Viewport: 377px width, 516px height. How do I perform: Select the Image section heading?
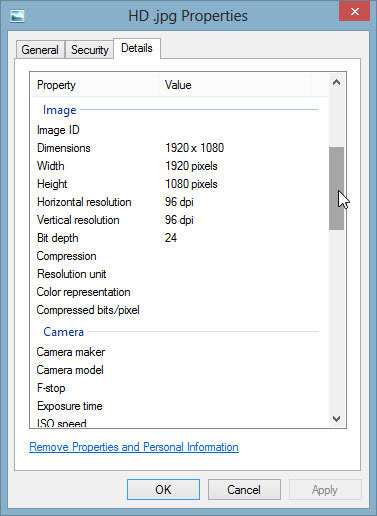tap(60, 110)
